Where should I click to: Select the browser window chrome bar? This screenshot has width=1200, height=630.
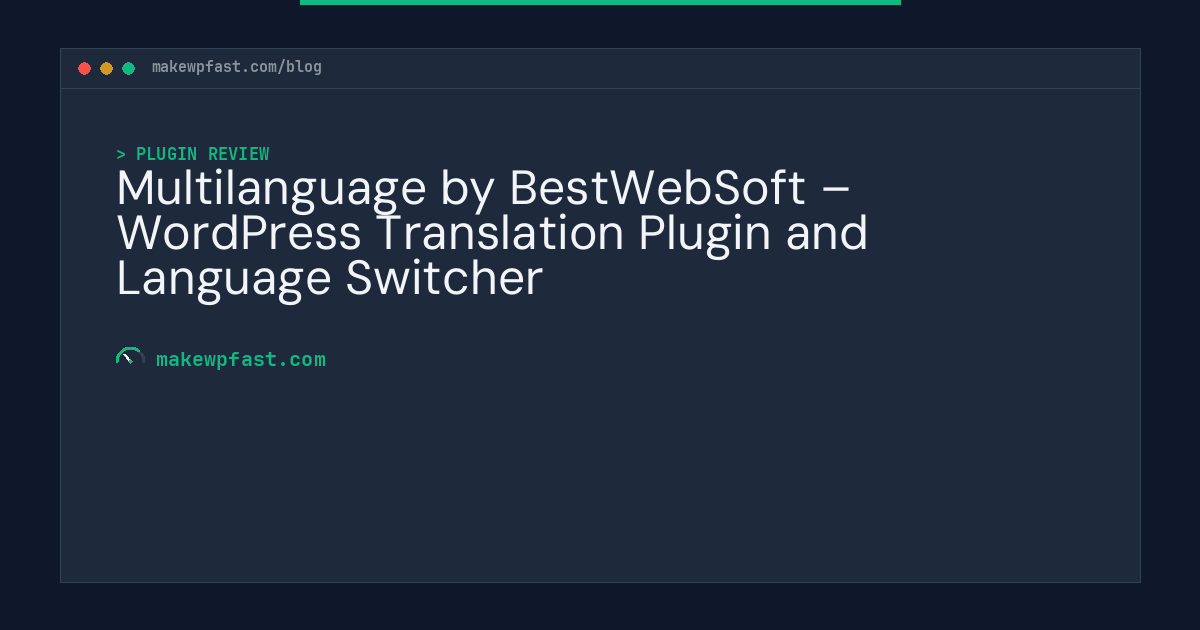point(600,67)
